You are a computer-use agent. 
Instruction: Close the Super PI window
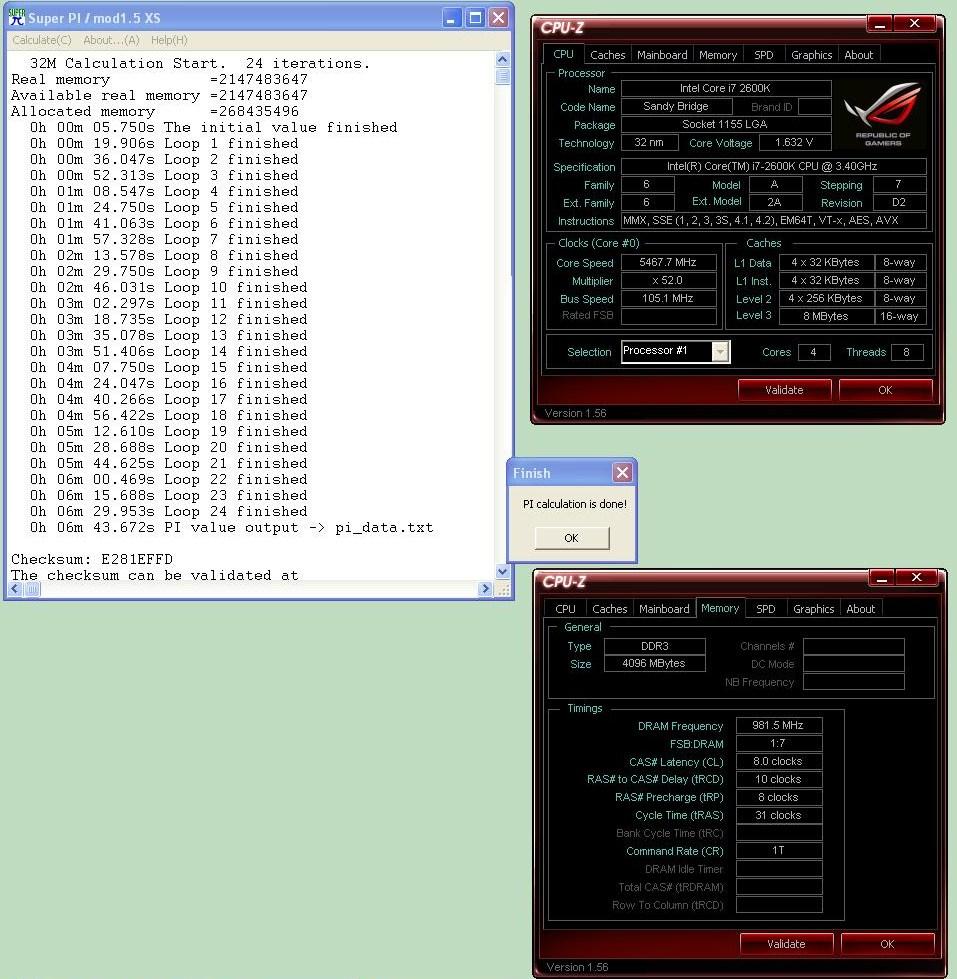[x=498, y=17]
